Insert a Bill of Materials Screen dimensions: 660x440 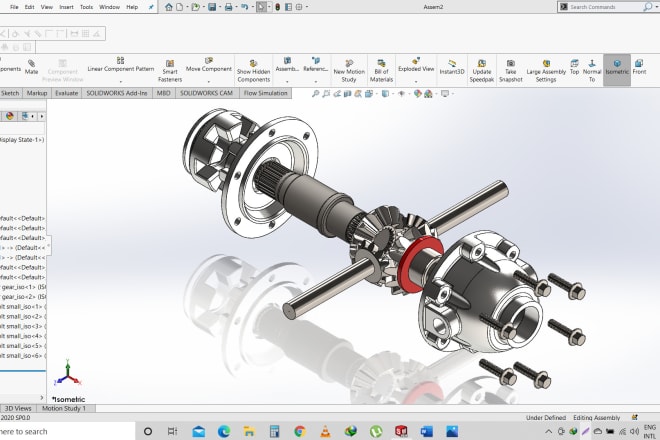[x=381, y=70]
